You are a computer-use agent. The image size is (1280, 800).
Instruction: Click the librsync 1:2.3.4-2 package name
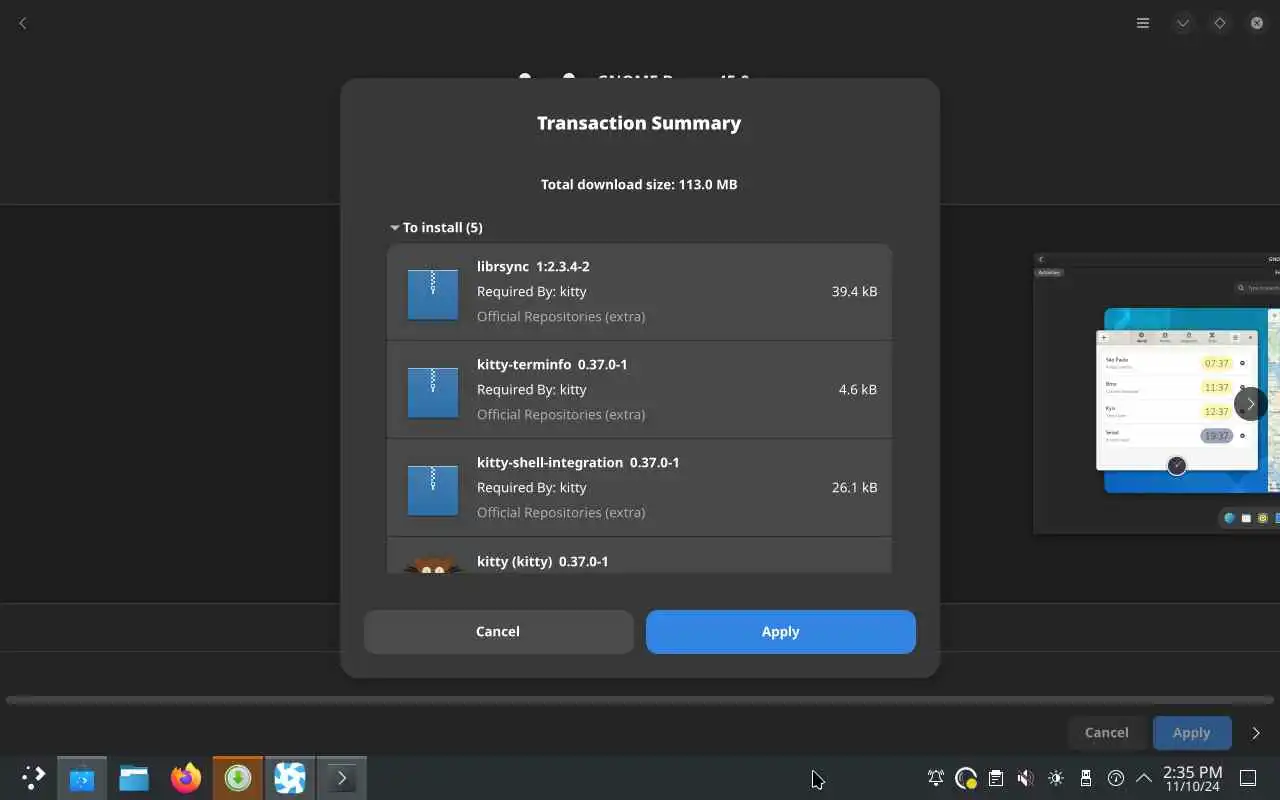pos(533,266)
